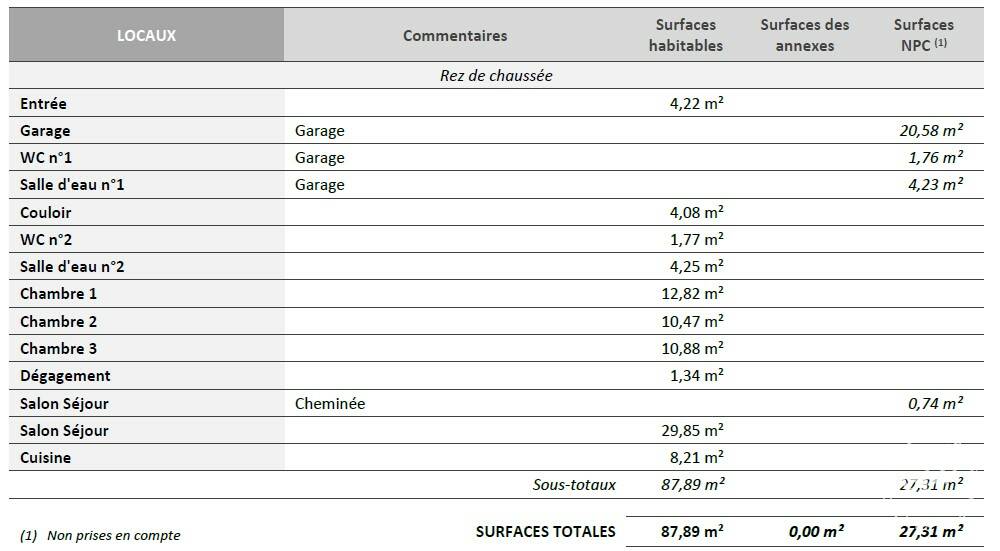The width and height of the screenshot is (1000, 551).
Task: Select the Sous-totaux label
Action: [x=574, y=485]
